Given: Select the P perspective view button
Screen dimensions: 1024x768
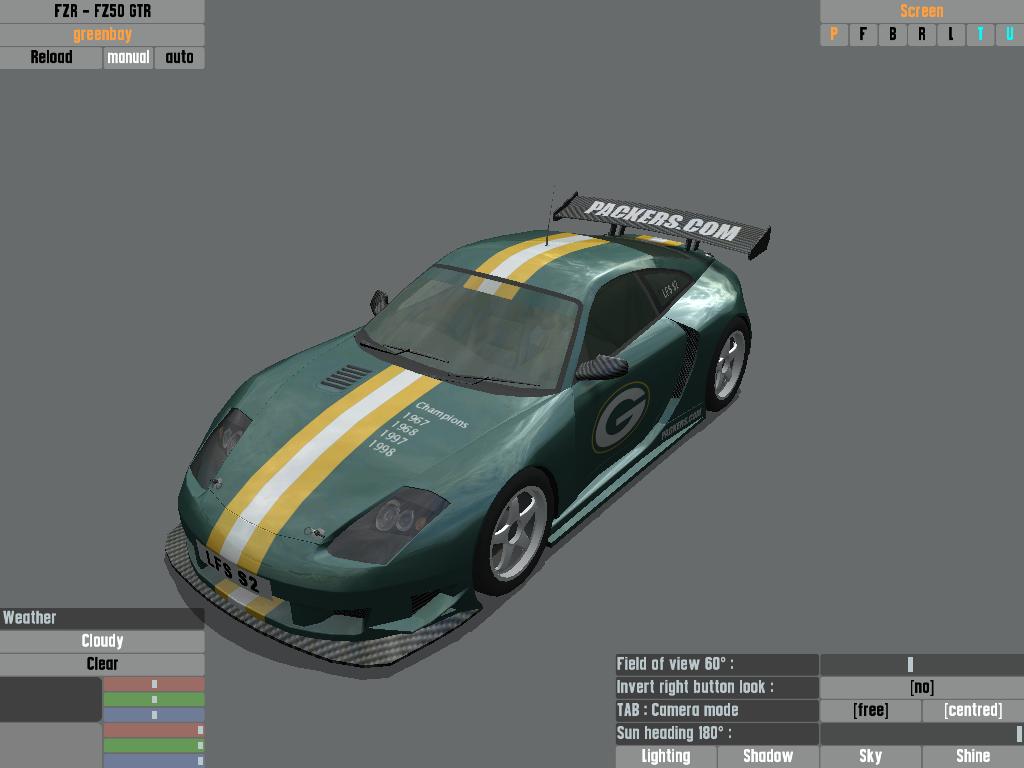Looking at the screenshot, I should [834, 35].
